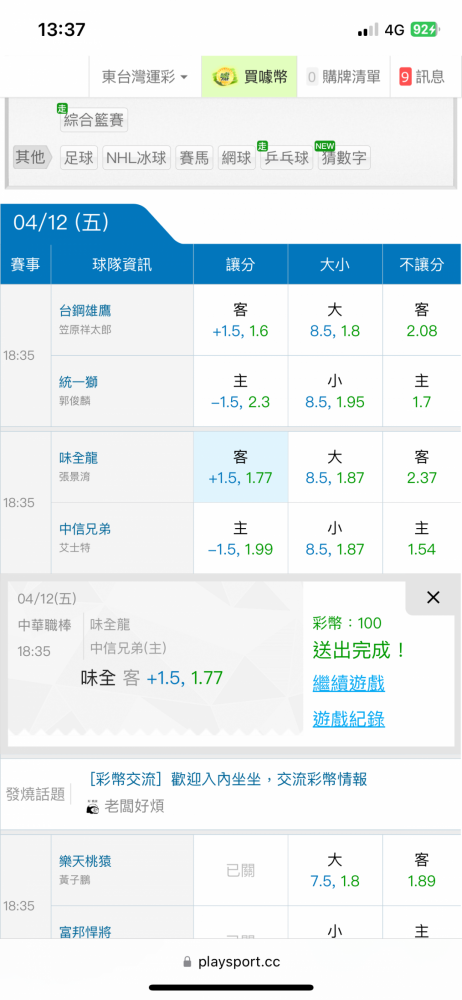
Task: Pick 中信兄弟 主 -1.5, 1.99 spread
Action: pyautogui.click(x=241, y=539)
